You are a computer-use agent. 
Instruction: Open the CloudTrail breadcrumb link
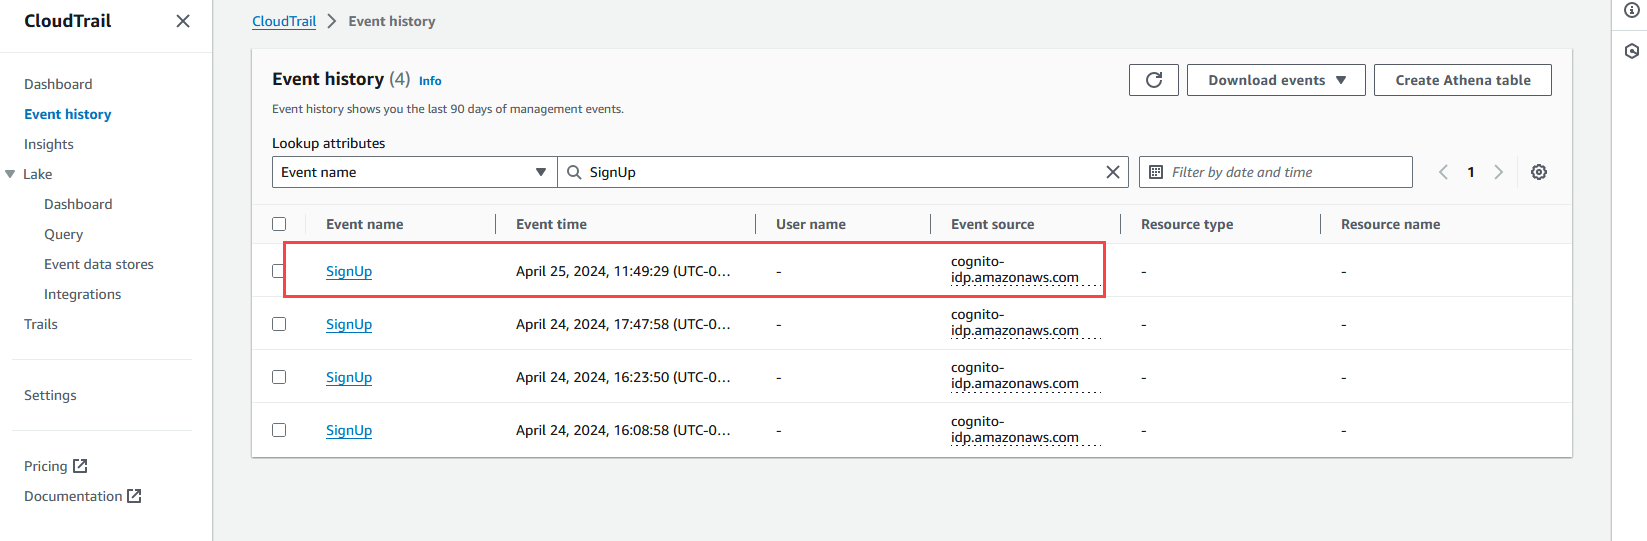click(x=284, y=21)
